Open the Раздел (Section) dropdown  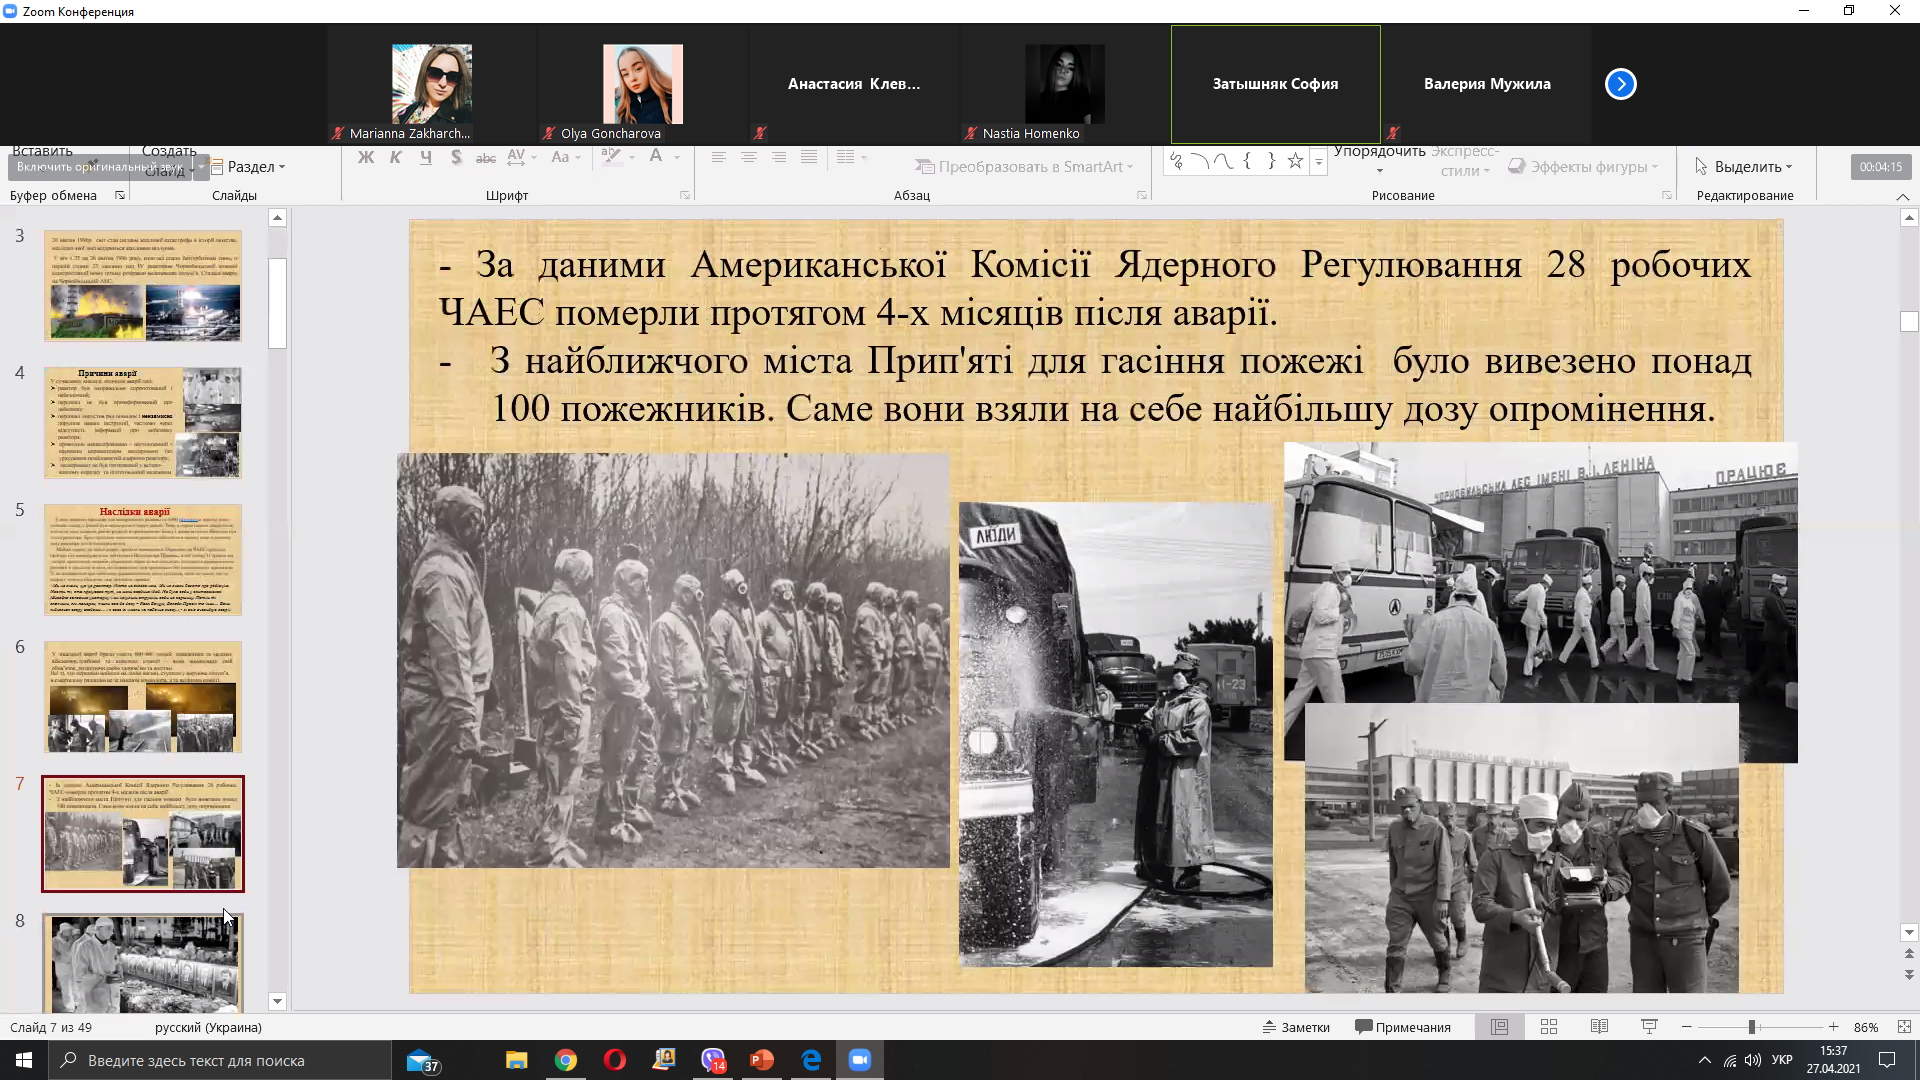(247, 167)
